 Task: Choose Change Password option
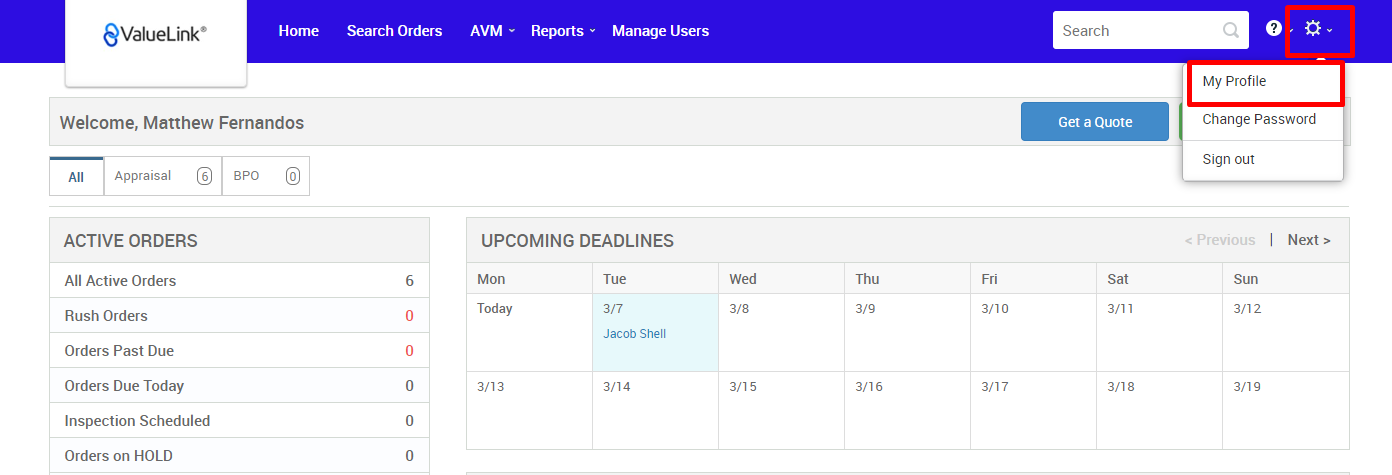[1258, 119]
